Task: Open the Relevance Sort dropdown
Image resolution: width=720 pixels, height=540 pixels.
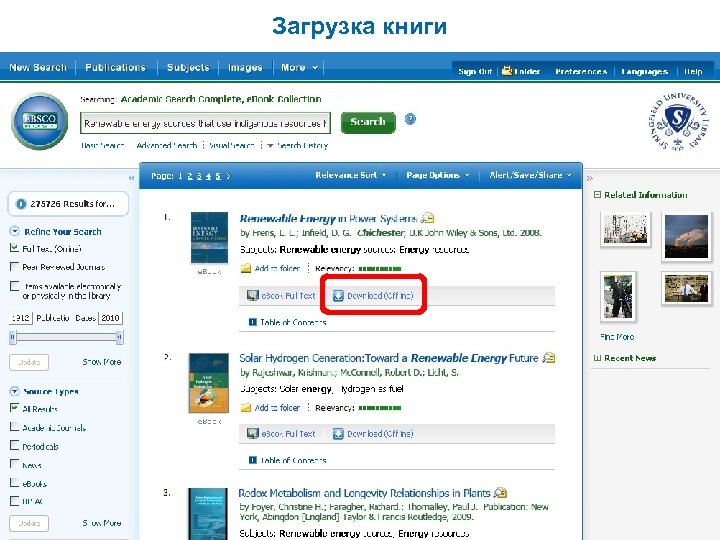Action: [x=351, y=175]
